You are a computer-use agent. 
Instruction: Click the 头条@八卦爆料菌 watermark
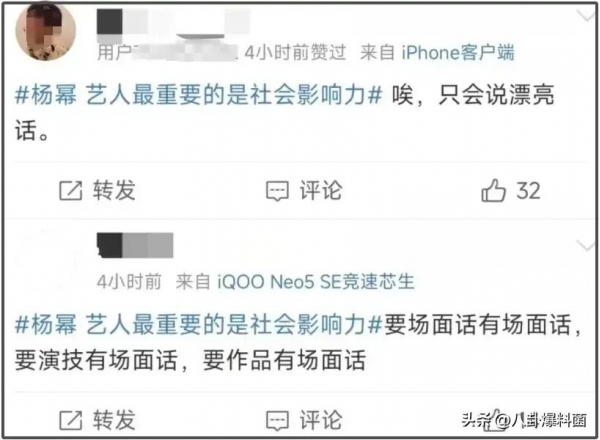click(x=524, y=420)
